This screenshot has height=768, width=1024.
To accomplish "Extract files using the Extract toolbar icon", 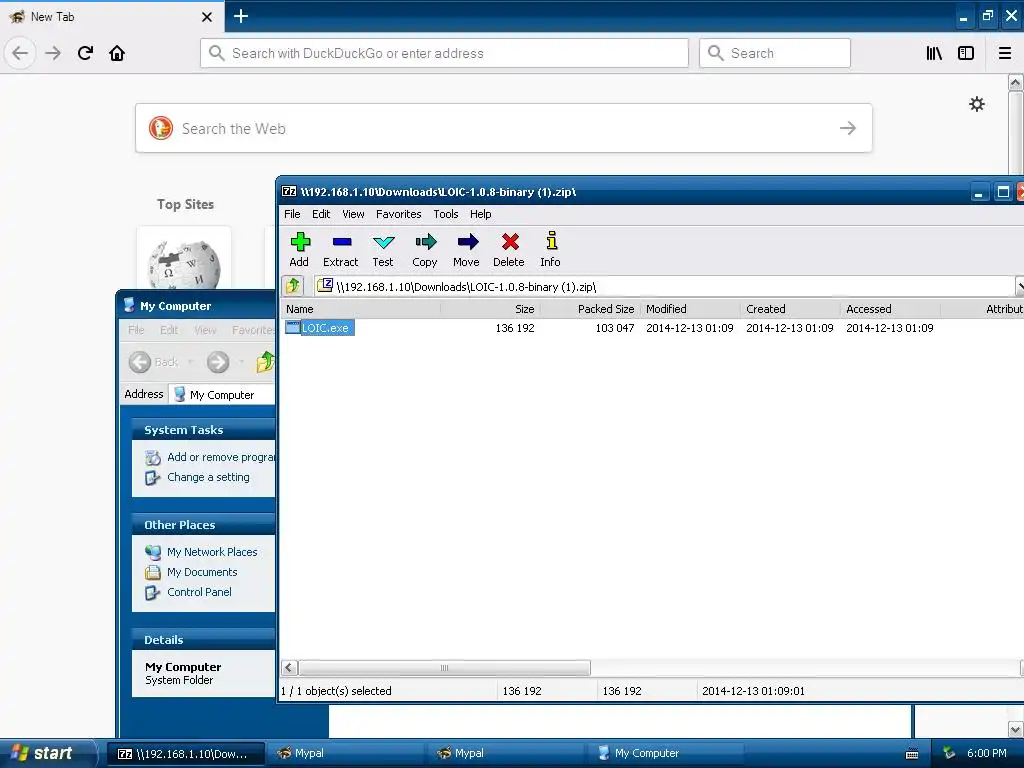I will 341,249.
